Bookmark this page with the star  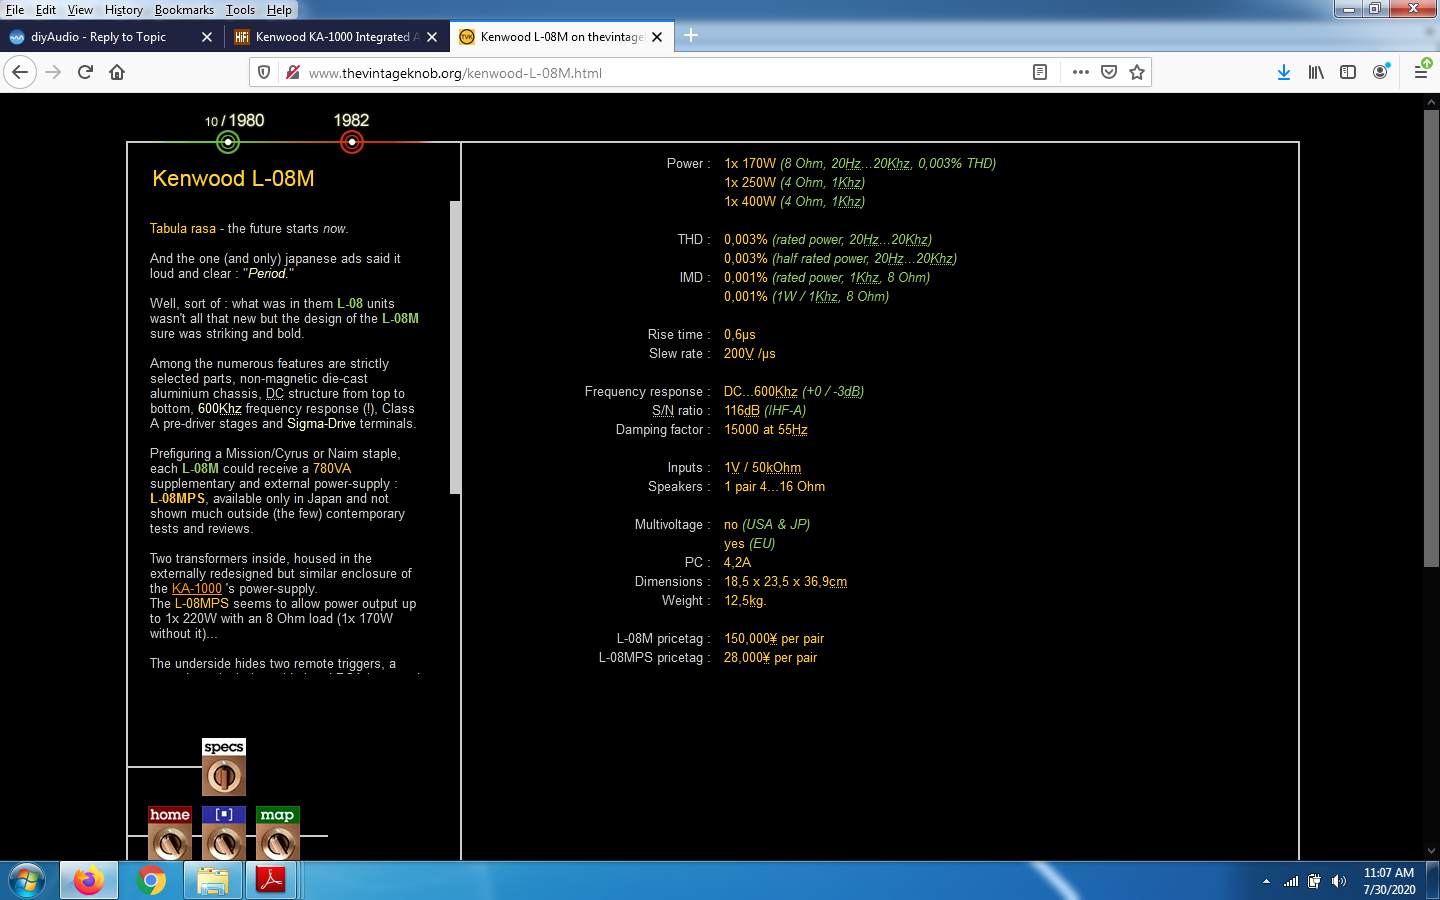click(1137, 72)
